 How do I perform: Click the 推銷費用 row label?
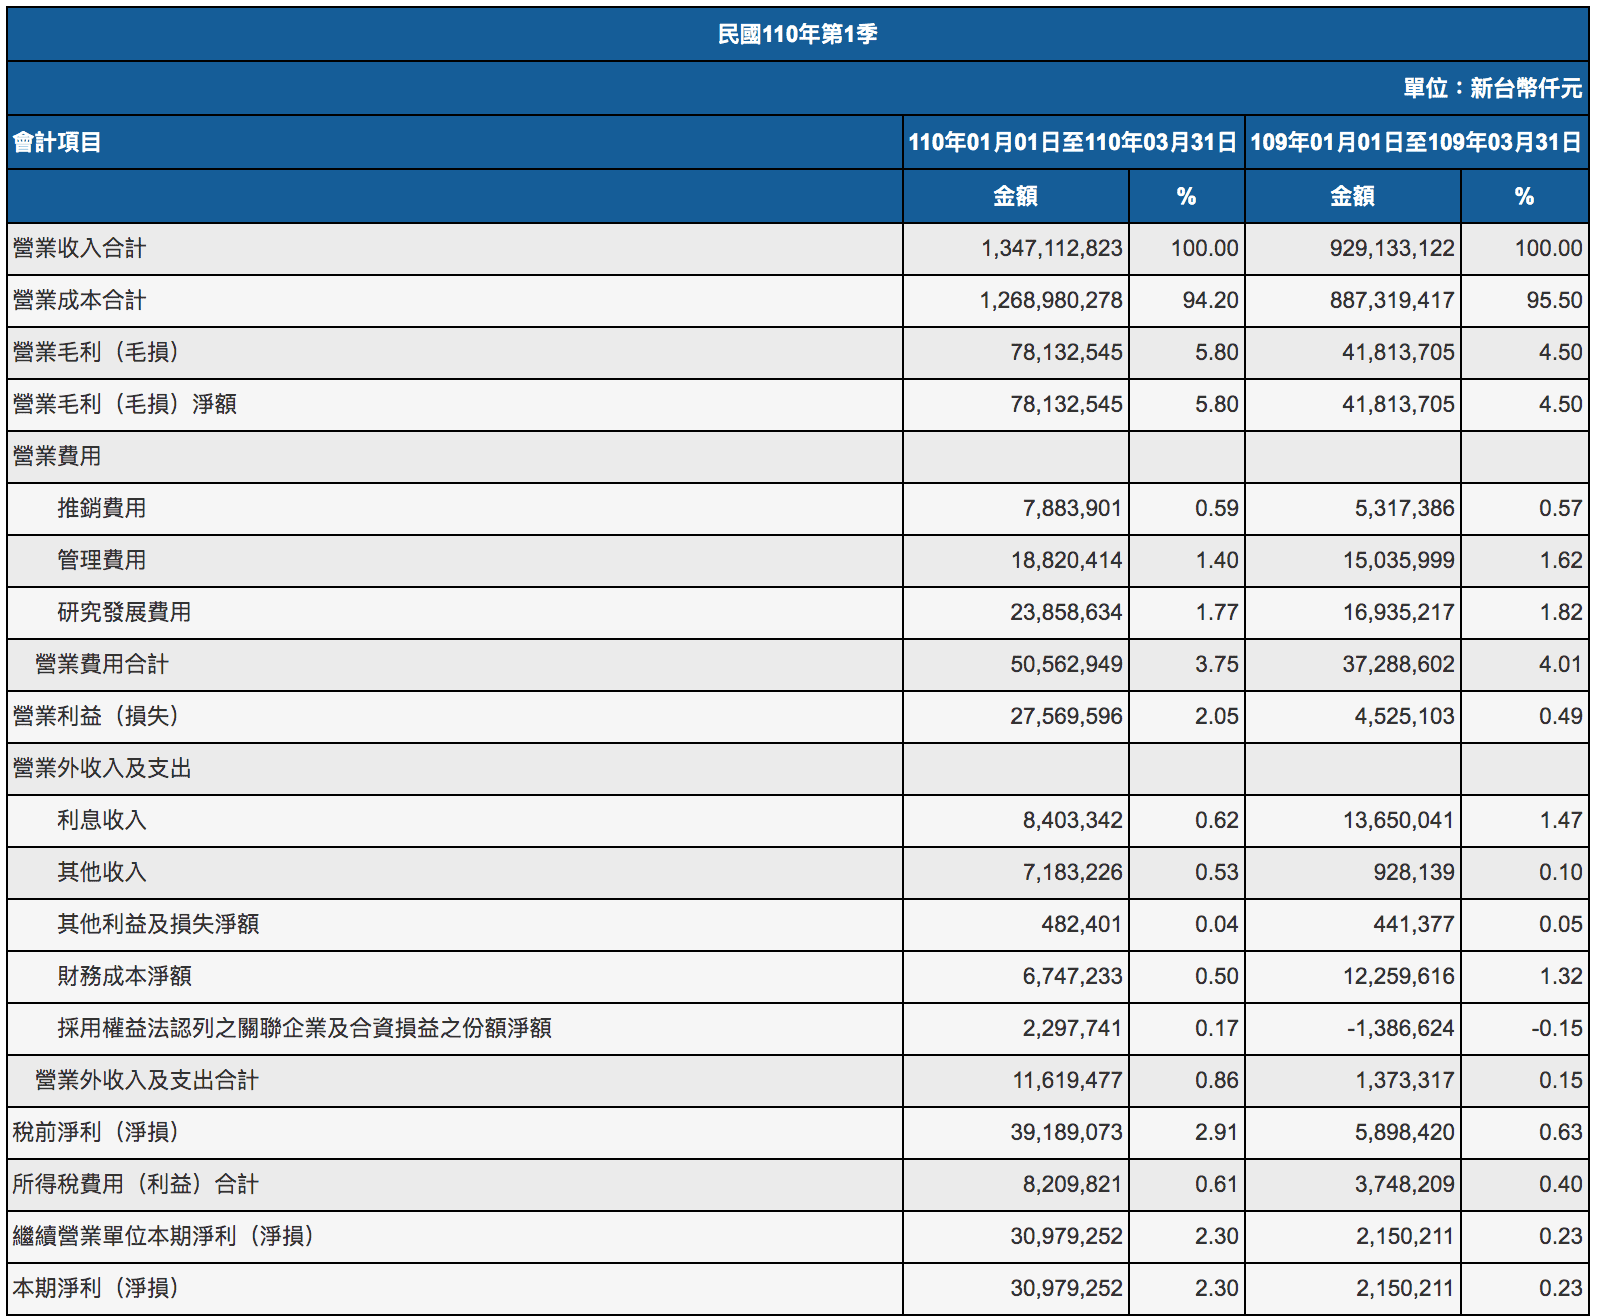(102, 508)
